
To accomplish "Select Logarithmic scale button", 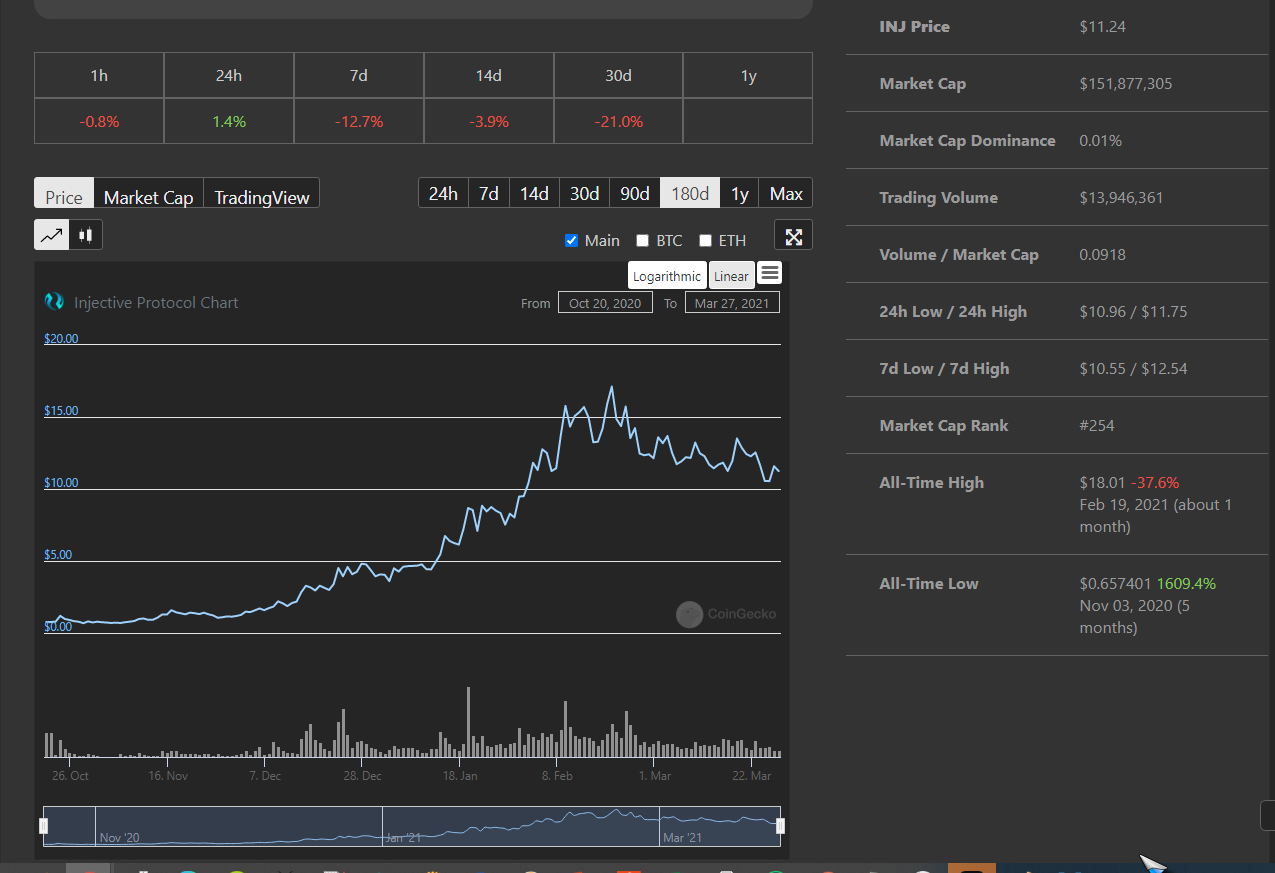I will (x=667, y=276).
